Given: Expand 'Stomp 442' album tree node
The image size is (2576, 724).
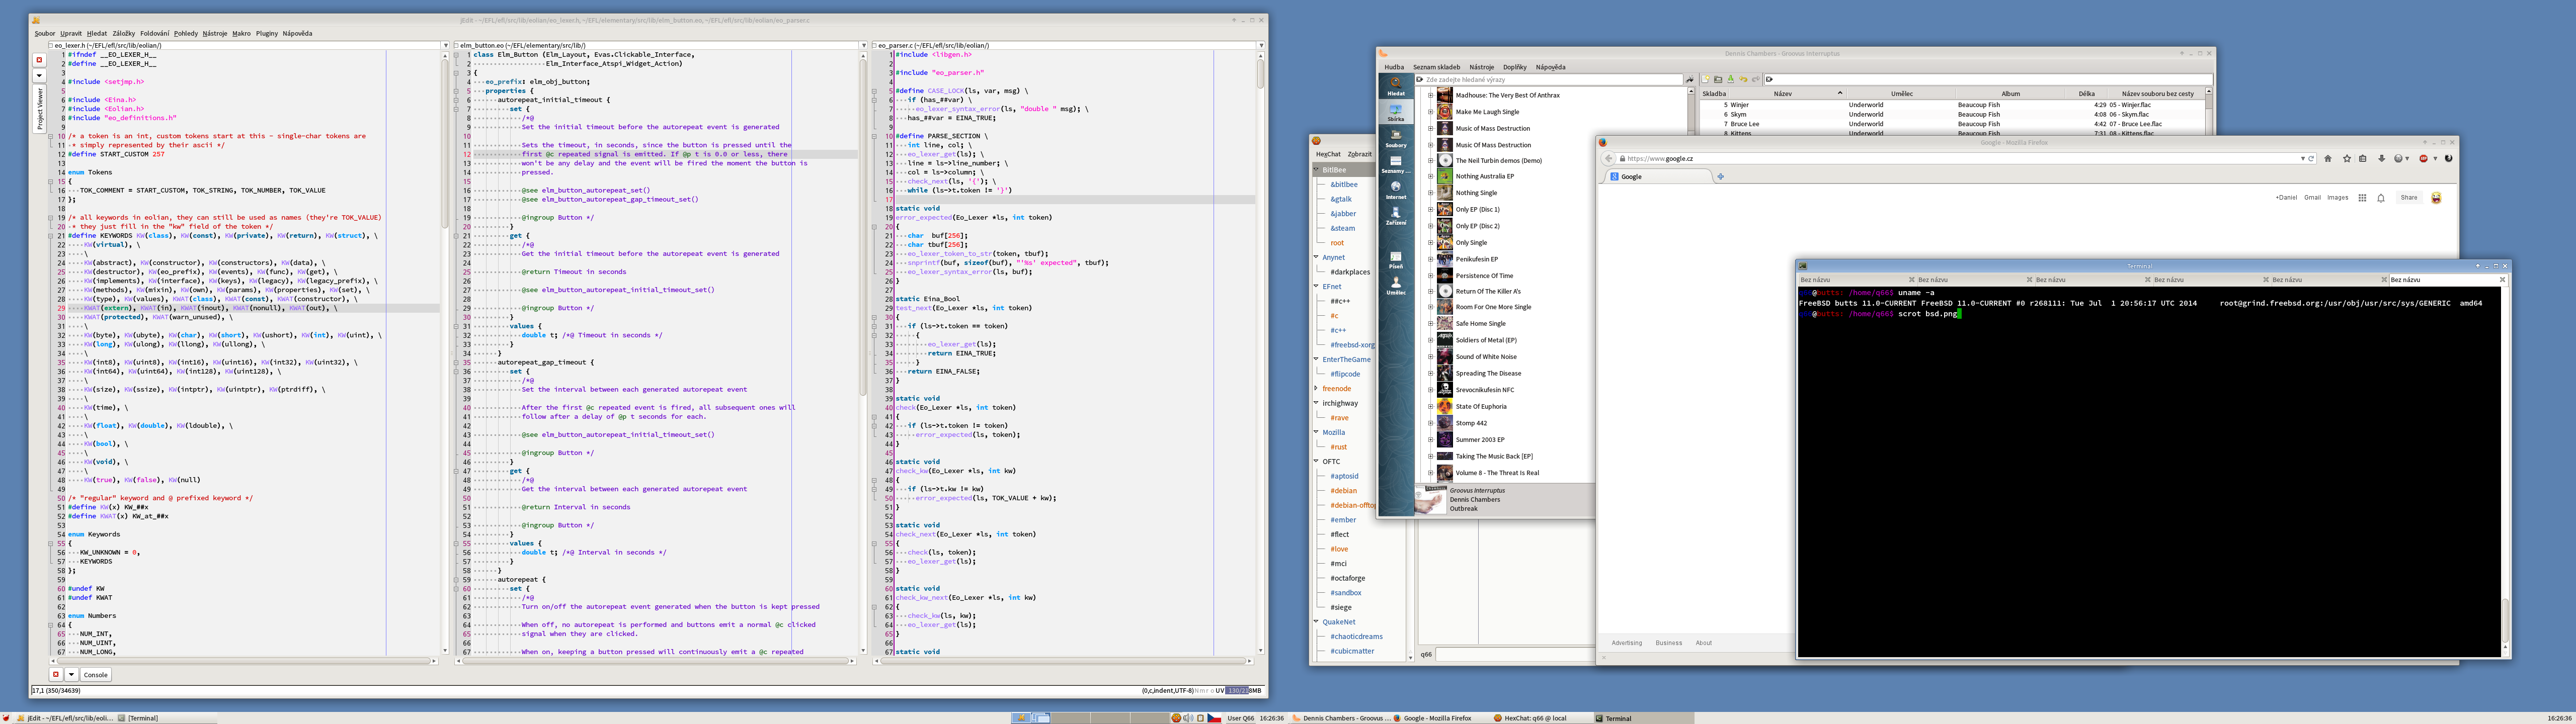Looking at the screenshot, I should [1430, 423].
